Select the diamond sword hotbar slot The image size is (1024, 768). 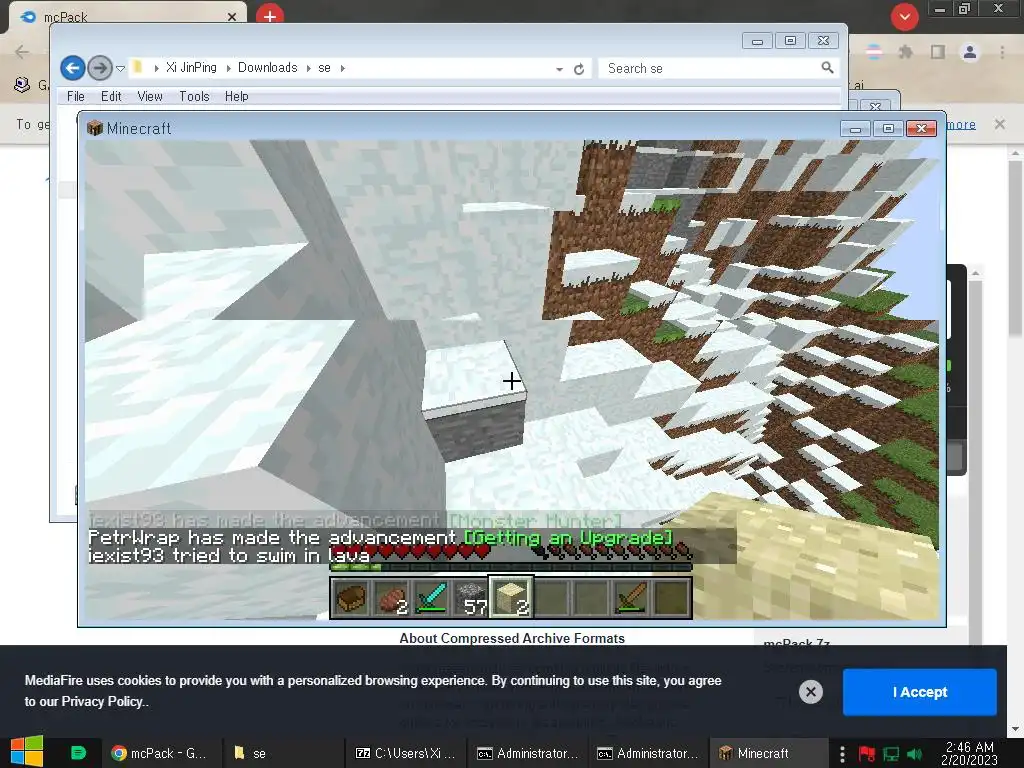(x=431, y=598)
